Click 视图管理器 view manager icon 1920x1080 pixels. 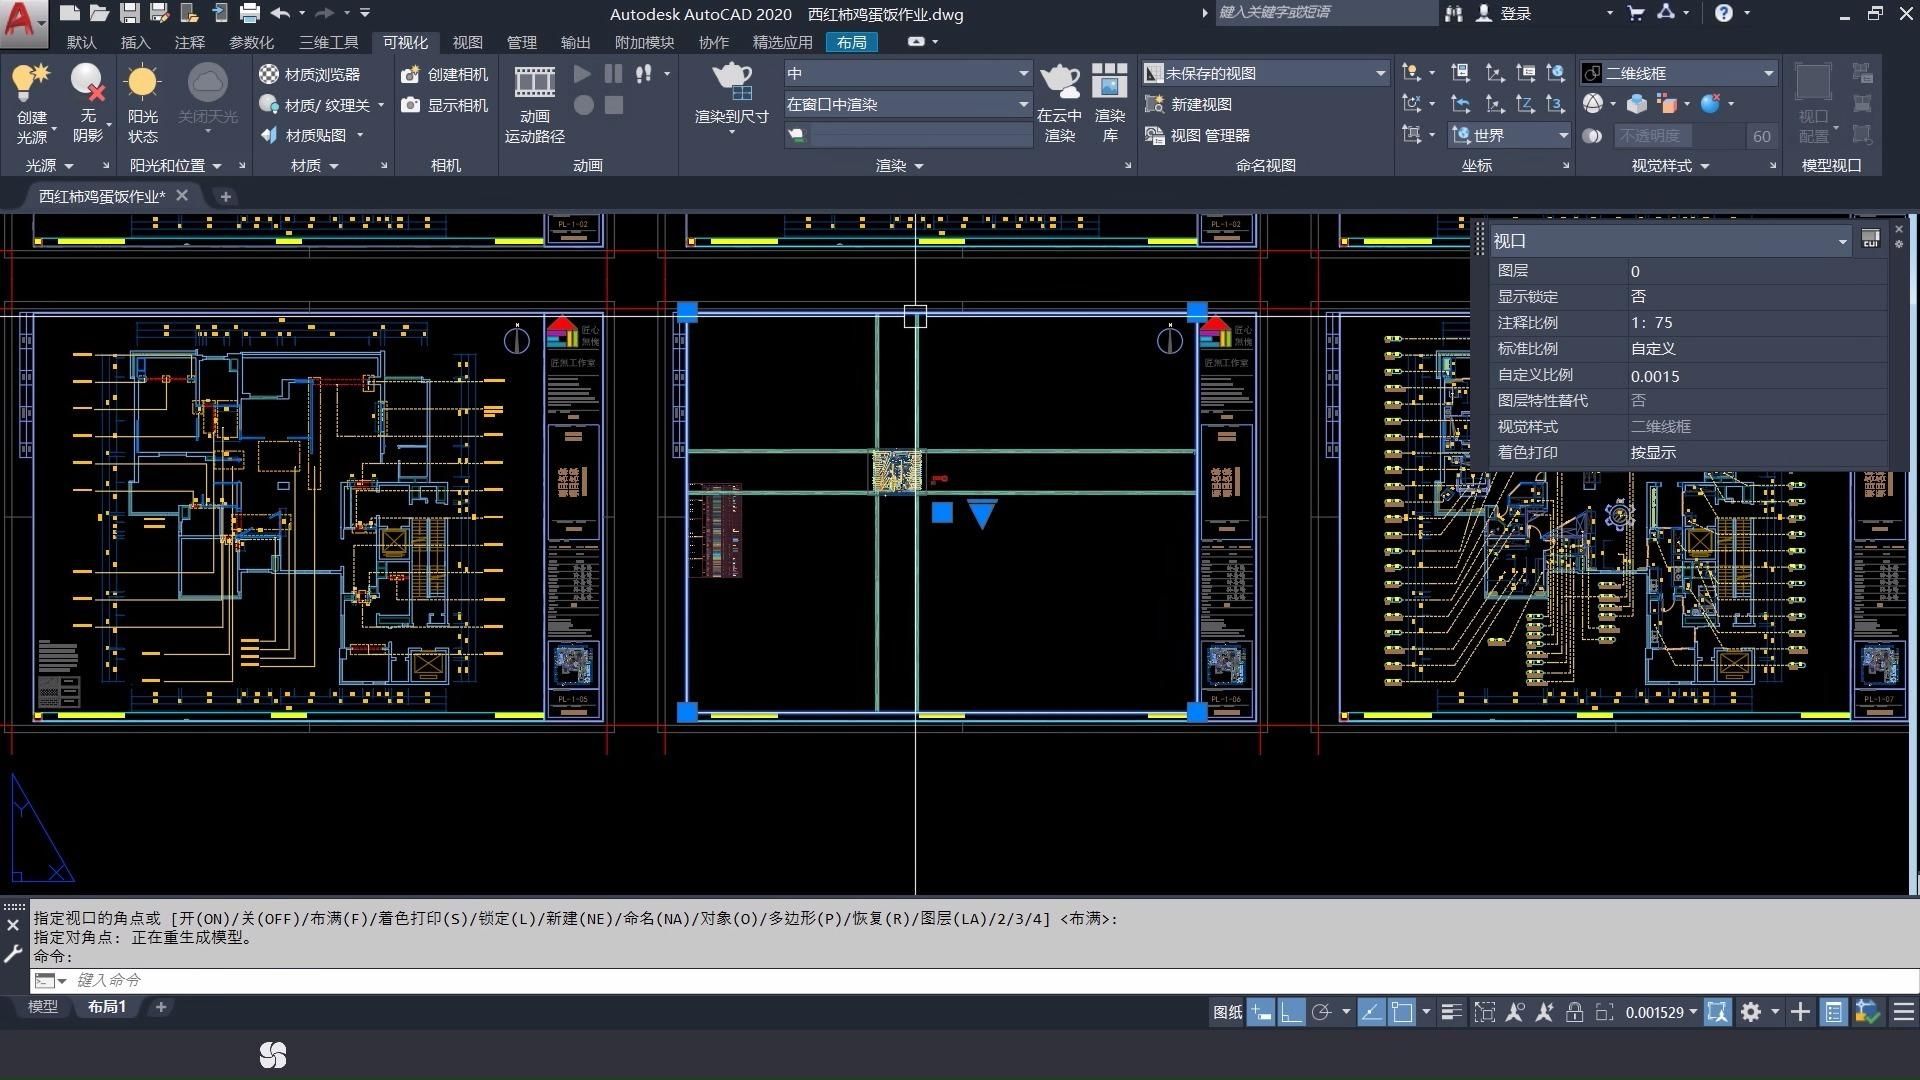click(1198, 135)
